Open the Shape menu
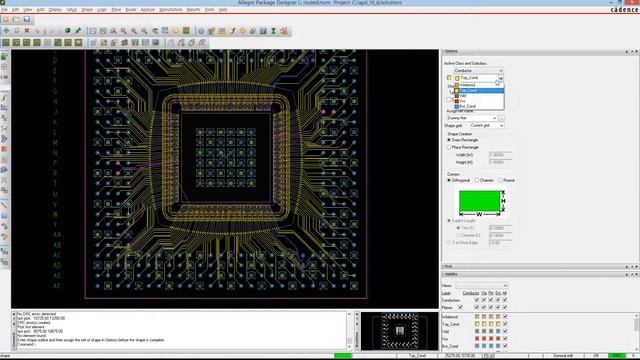The width and height of the screenshot is (640, 360). pos(87,9)
